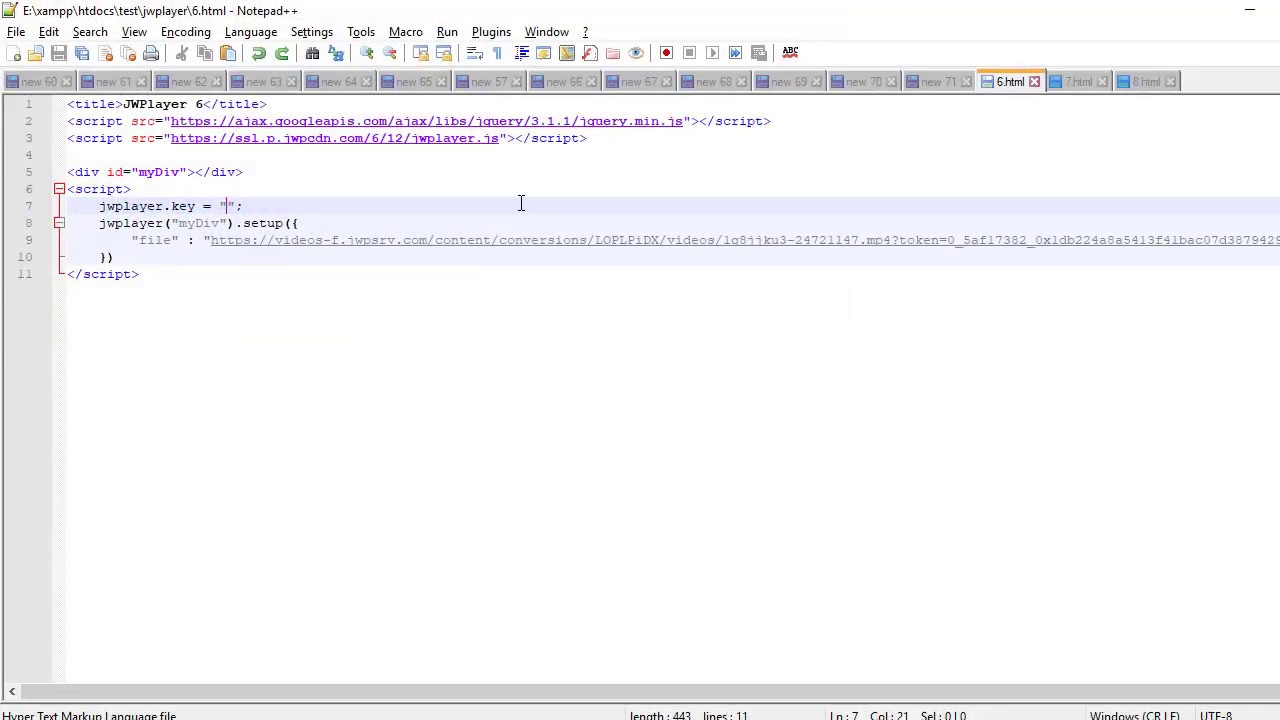Open Replace dialog from toolbar

336,53
